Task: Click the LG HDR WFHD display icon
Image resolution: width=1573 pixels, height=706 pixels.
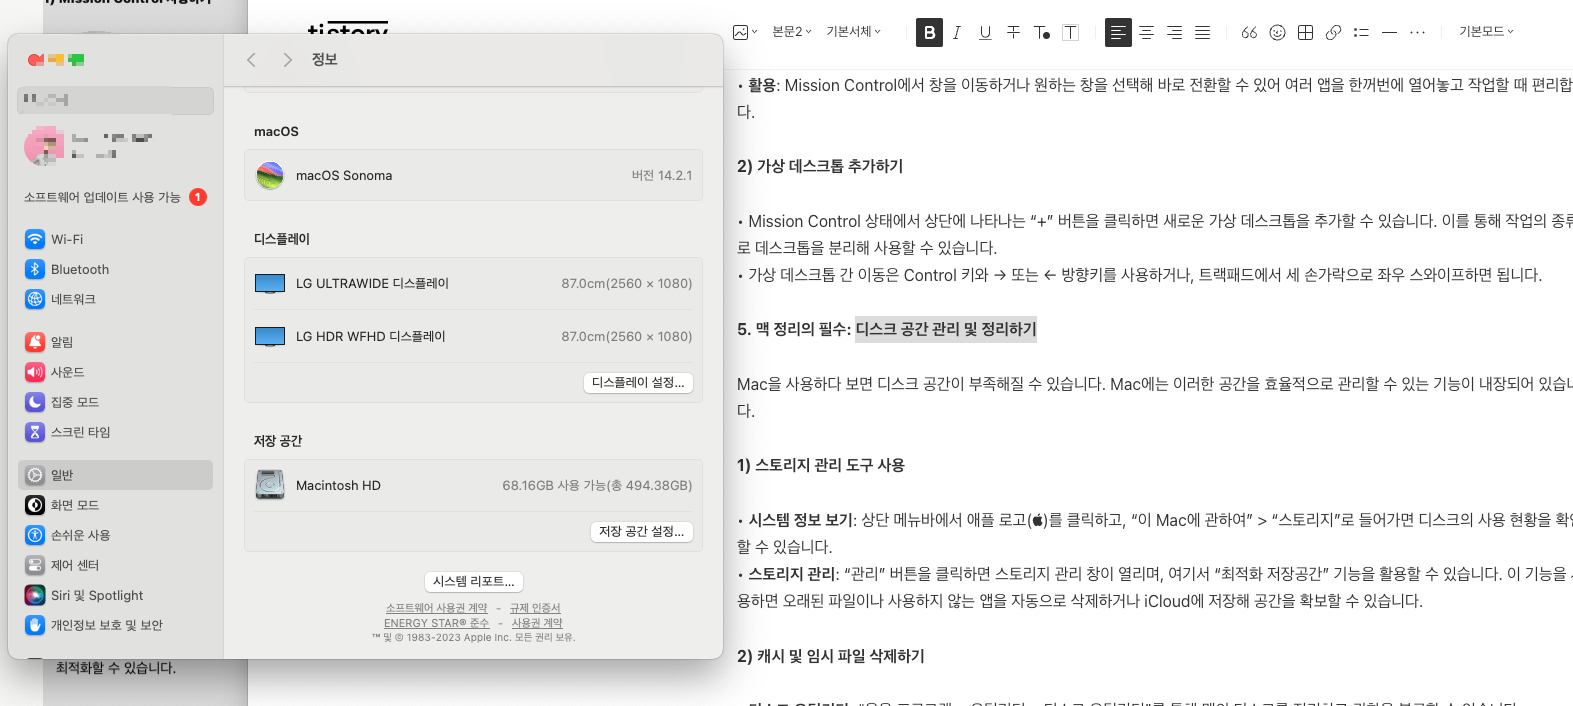Action: coord(270,337)
